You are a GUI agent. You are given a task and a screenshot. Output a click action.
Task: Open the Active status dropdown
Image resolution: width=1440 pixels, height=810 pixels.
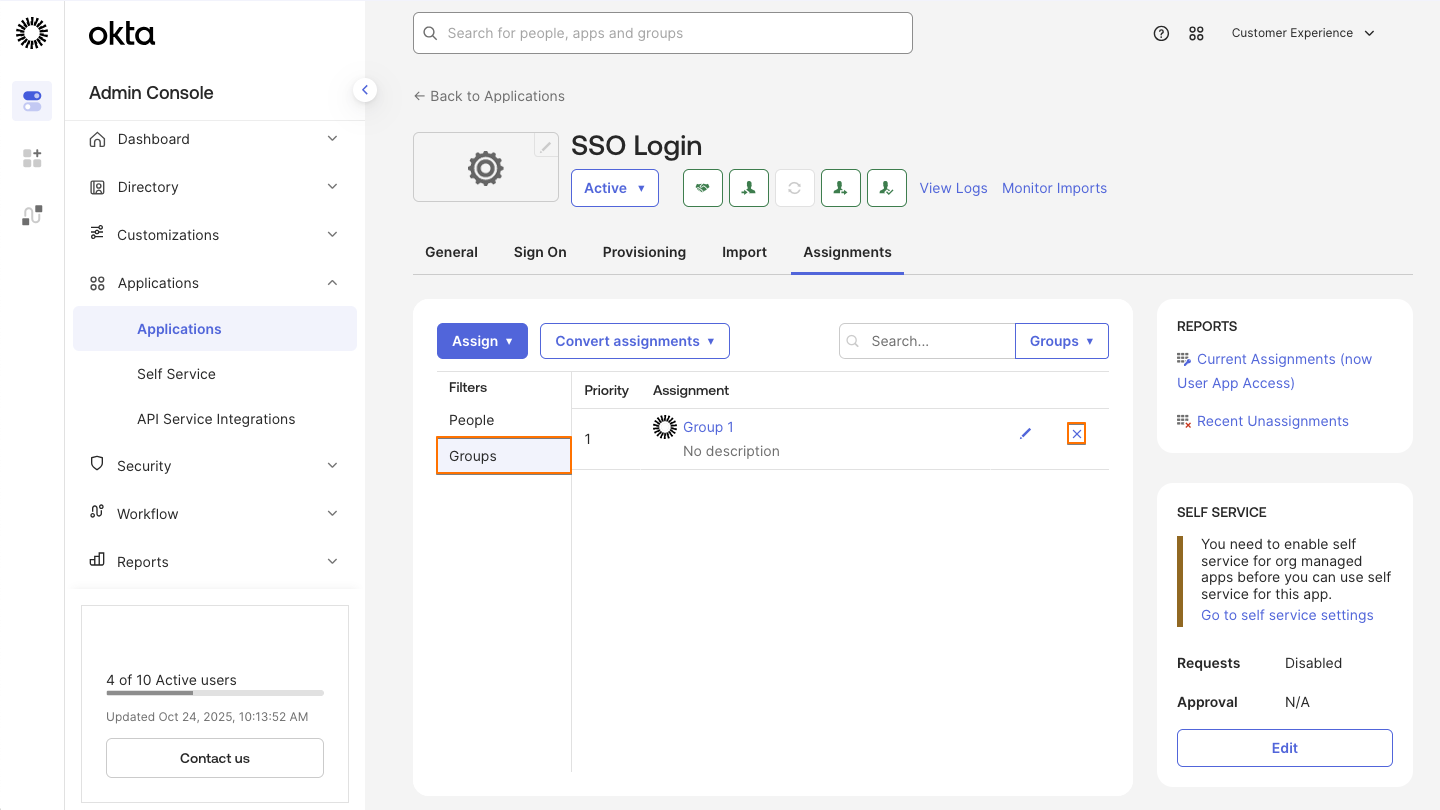click(x=614, y=188)
